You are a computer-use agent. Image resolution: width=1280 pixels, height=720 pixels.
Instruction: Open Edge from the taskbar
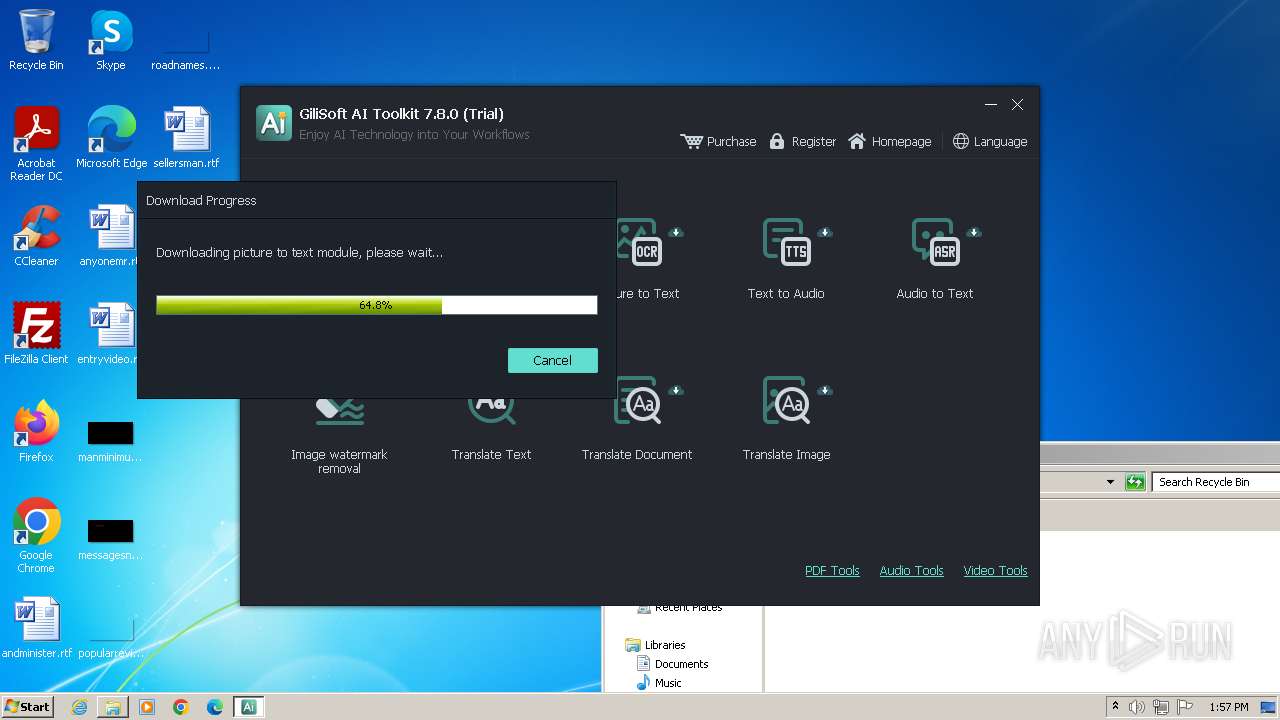coord(215,707)
